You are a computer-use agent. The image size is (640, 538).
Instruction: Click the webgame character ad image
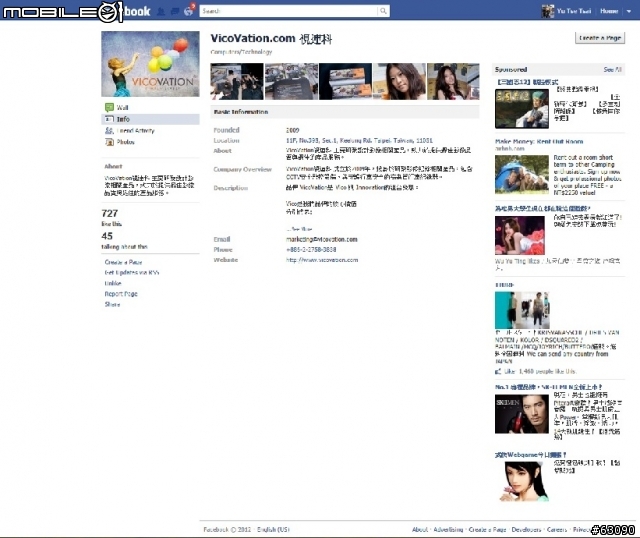[x=524, y=482]
